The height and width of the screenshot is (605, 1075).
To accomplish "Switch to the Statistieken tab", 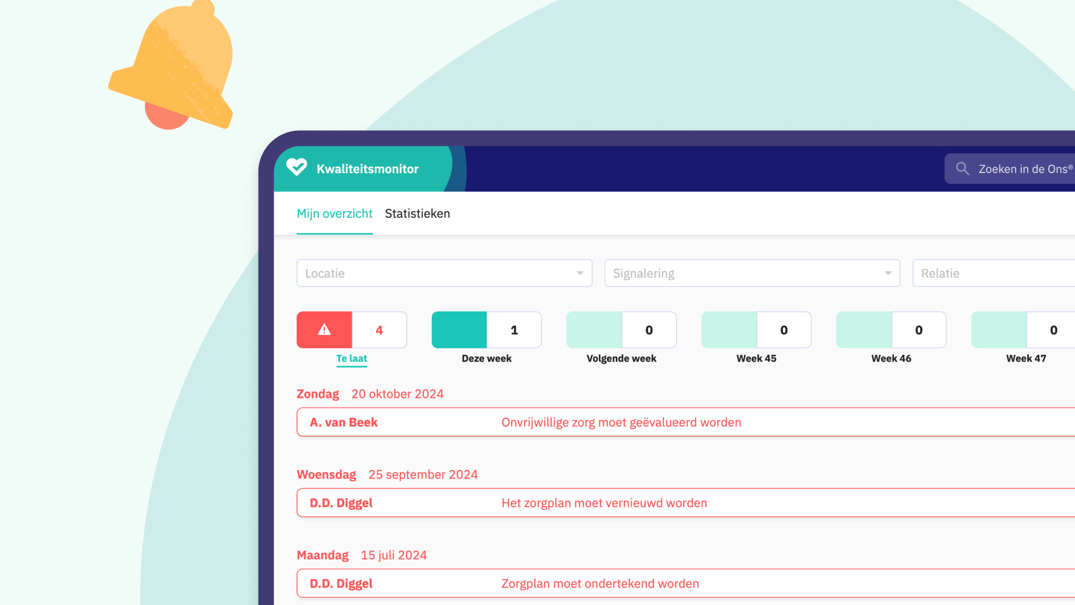I will (417, 214).
